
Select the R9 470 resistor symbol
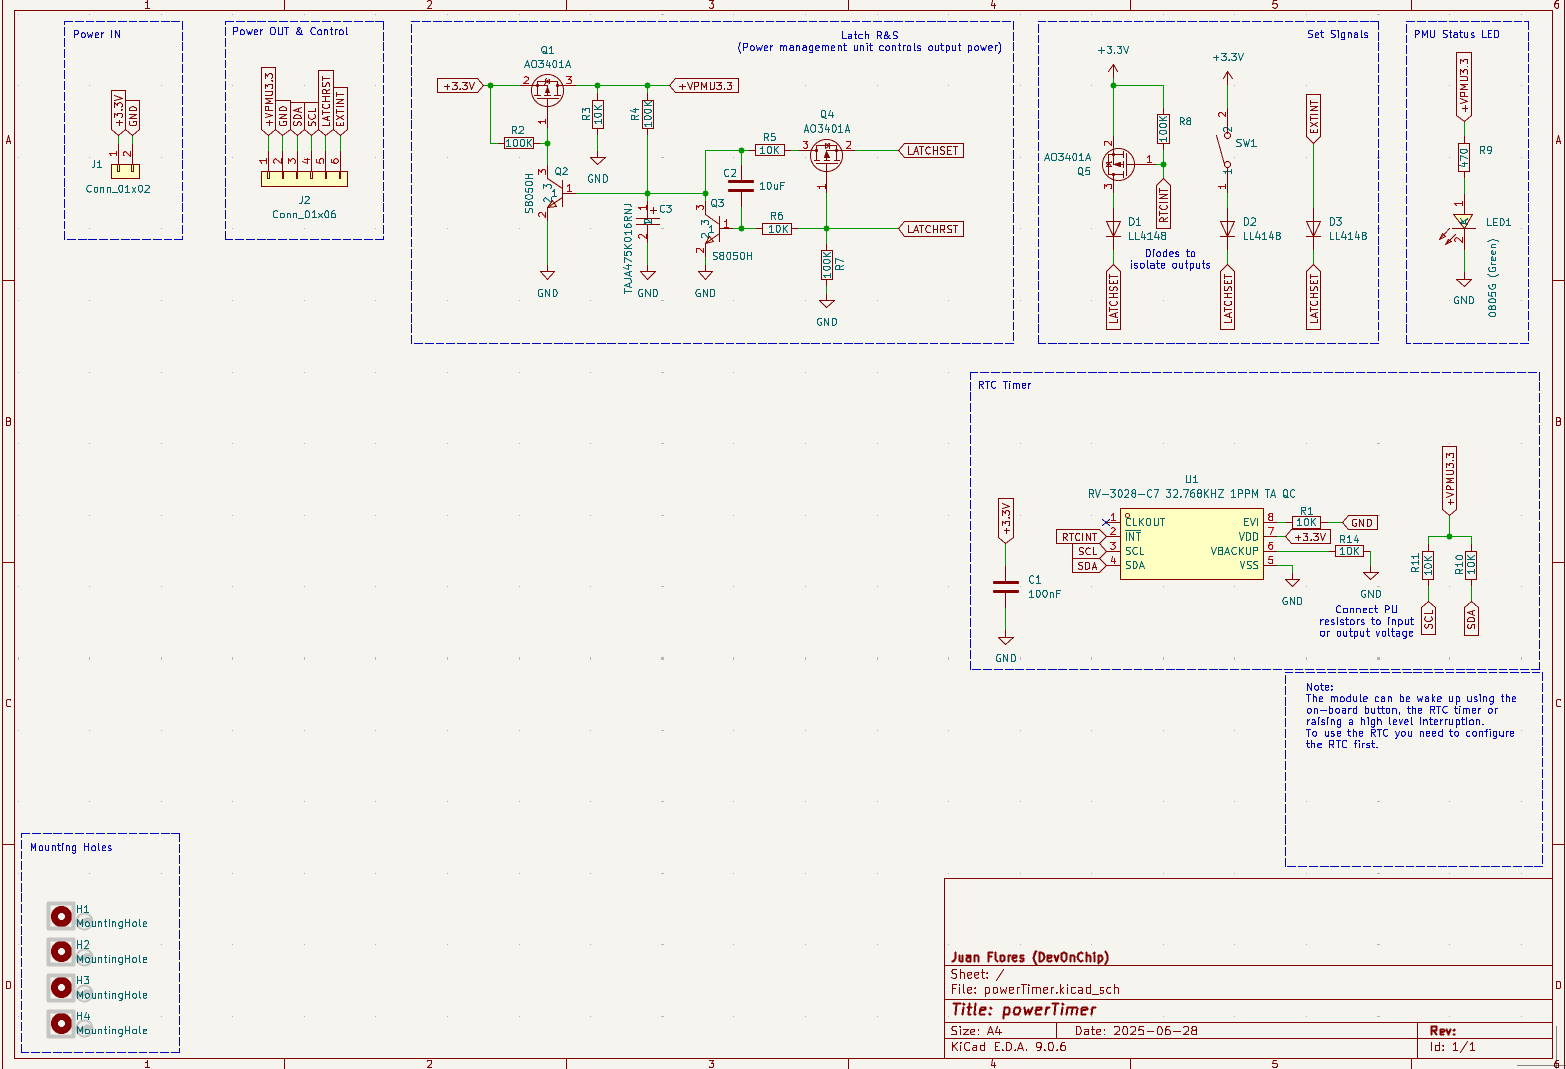coord(1463,157)
